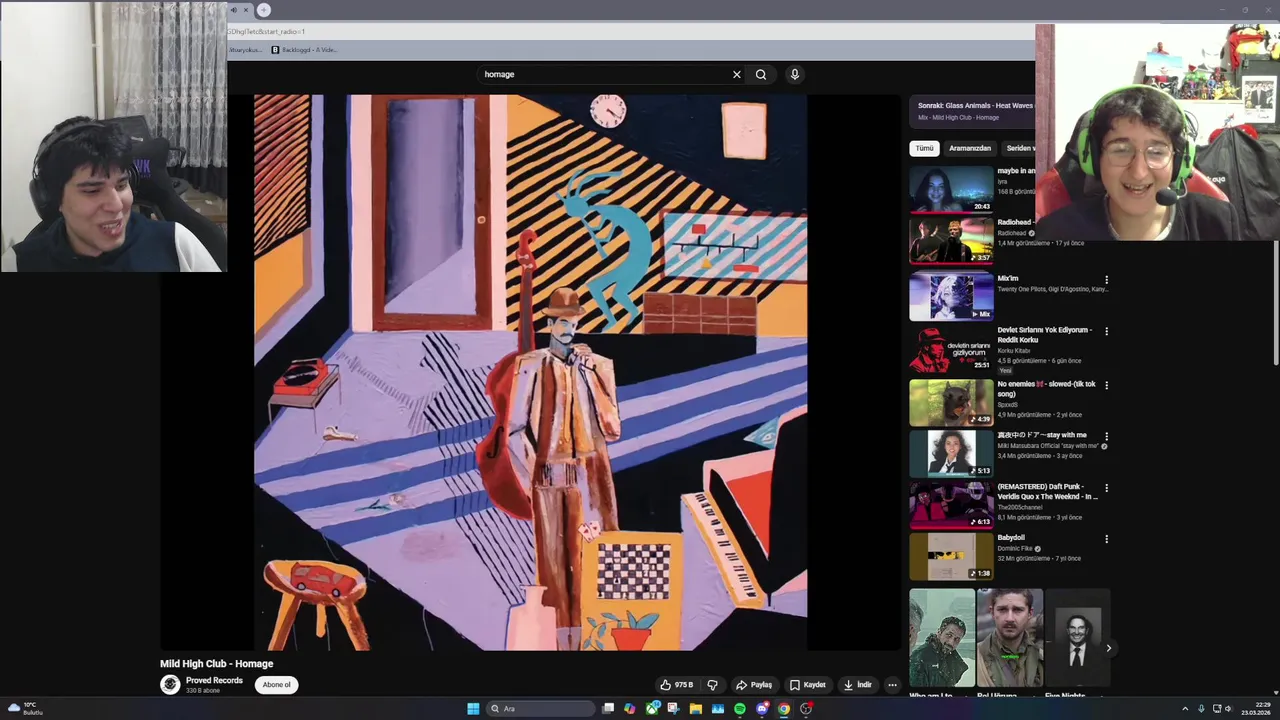Open 'maybe in an...' video thumbnail
The width and height of the screenshot is (1280, 720).
951,189
